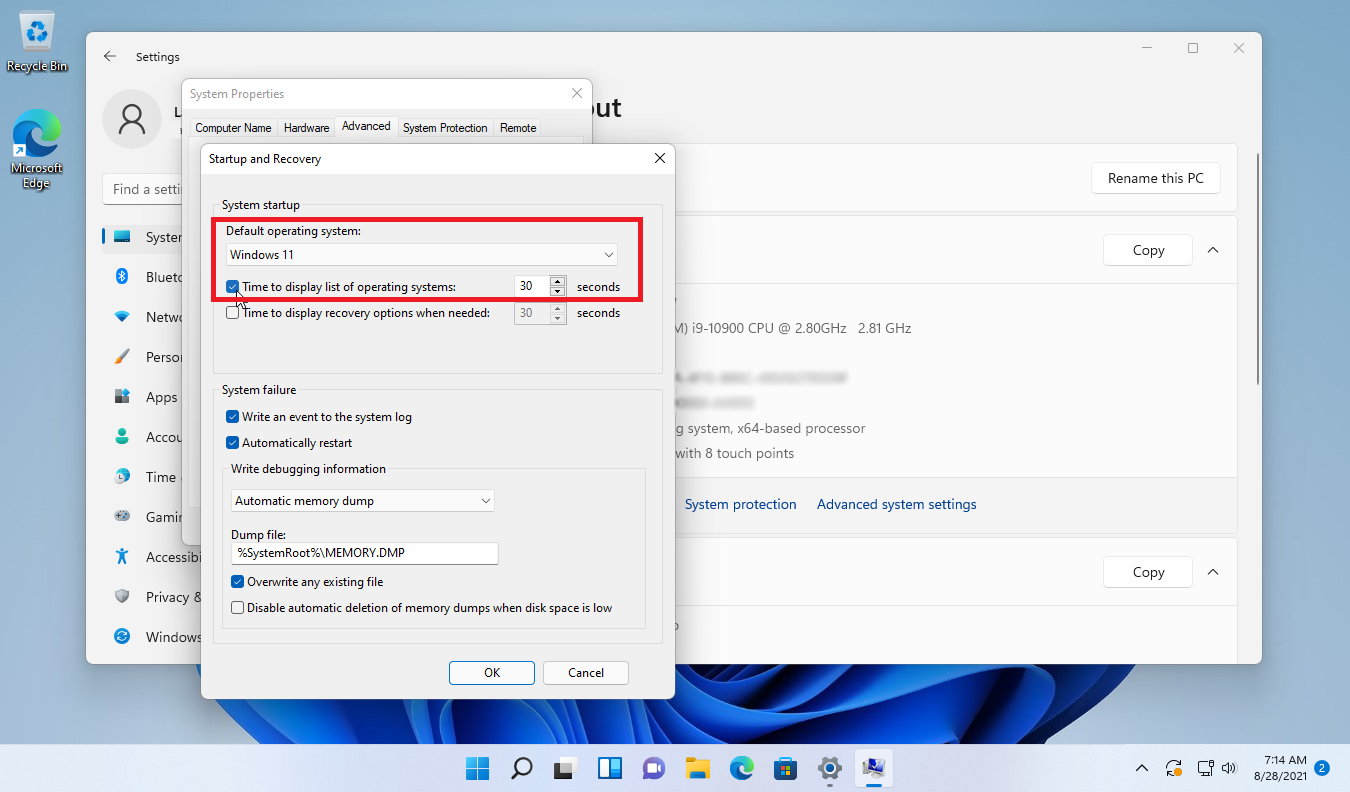Switch to Settings gear on taskbar
1350x792 pixels.
point(829,768)
